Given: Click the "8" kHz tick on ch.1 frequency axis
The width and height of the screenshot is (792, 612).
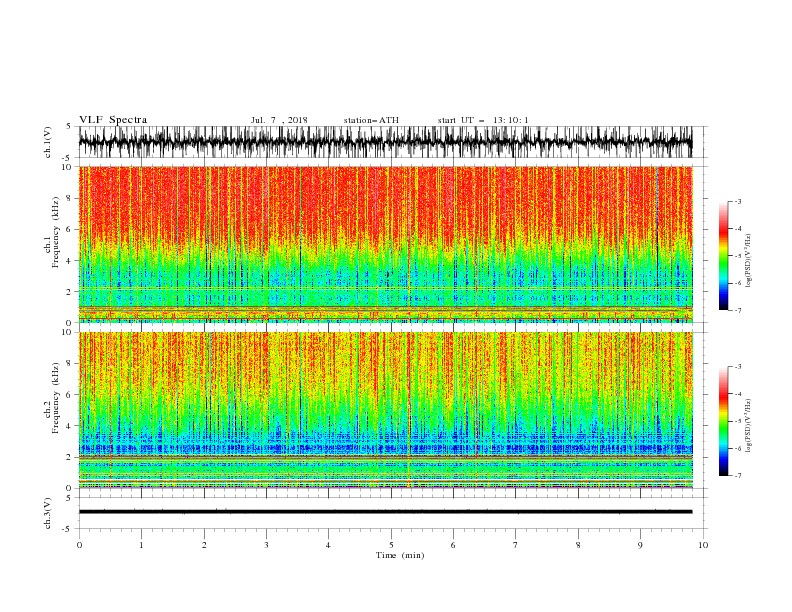Looking at the screenshot, I should point(69,198).
